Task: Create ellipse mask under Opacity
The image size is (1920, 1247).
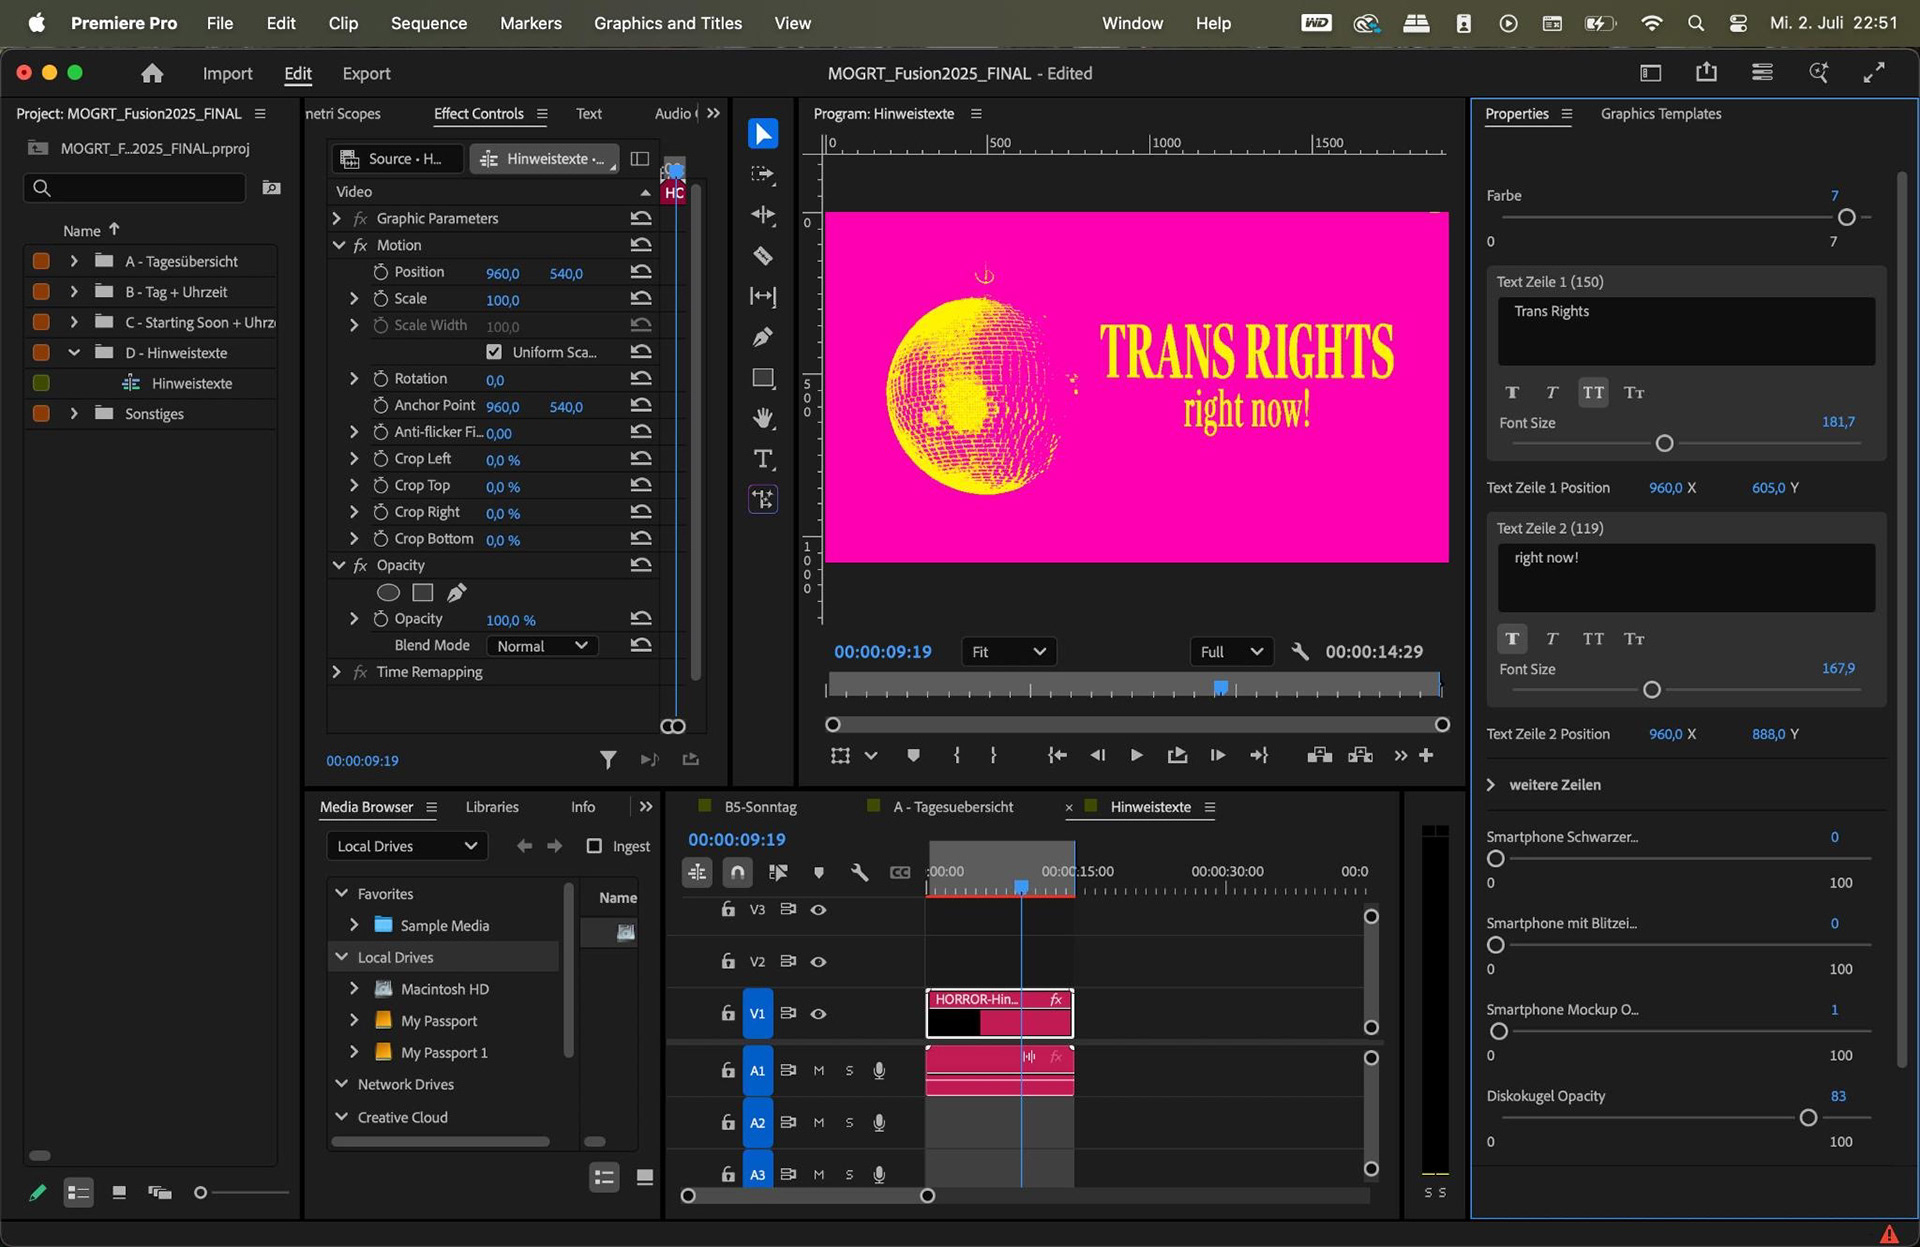Action: pos(388,592)
